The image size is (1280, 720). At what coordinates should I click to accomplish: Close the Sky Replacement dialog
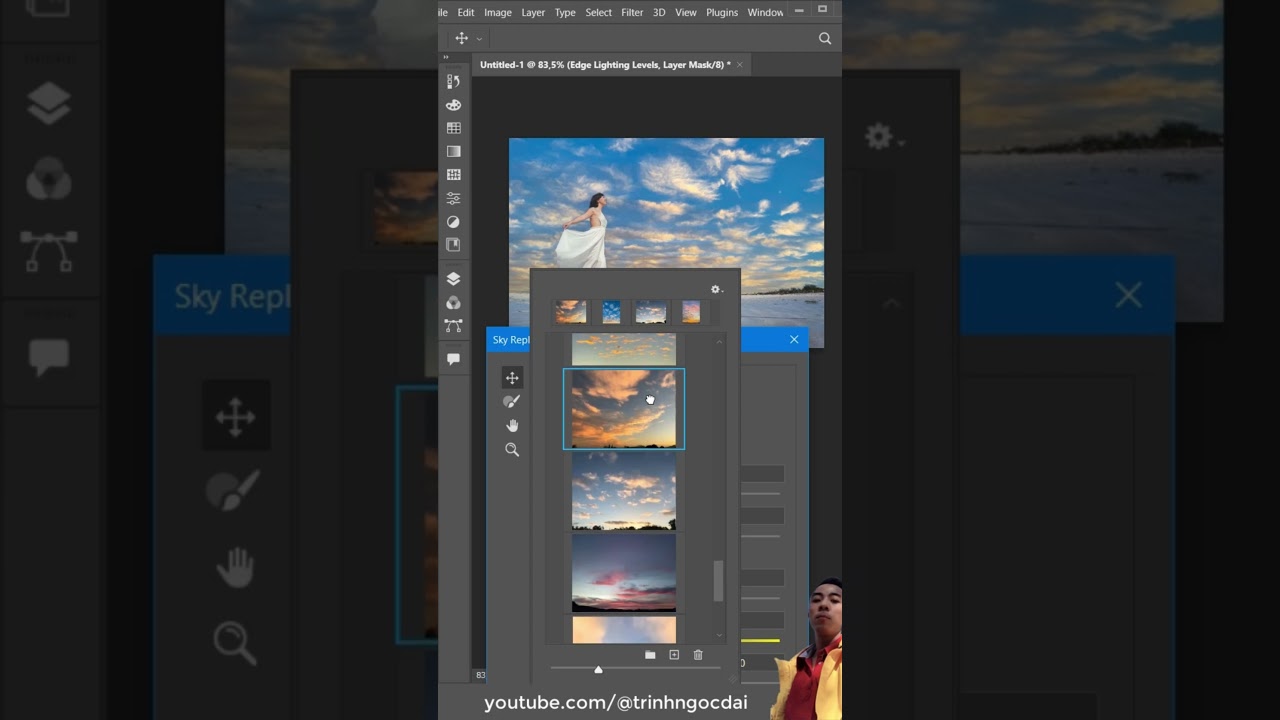click(x=794, y=339)
